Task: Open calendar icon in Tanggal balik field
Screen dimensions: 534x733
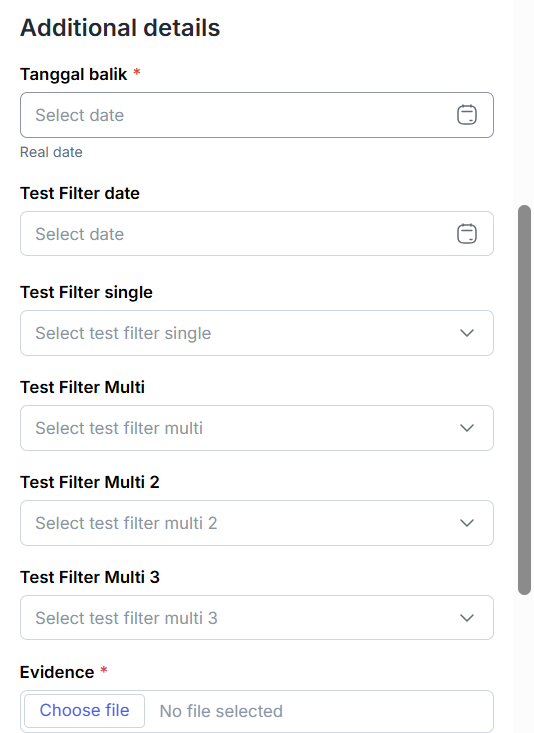Action: tap(467, 115)
